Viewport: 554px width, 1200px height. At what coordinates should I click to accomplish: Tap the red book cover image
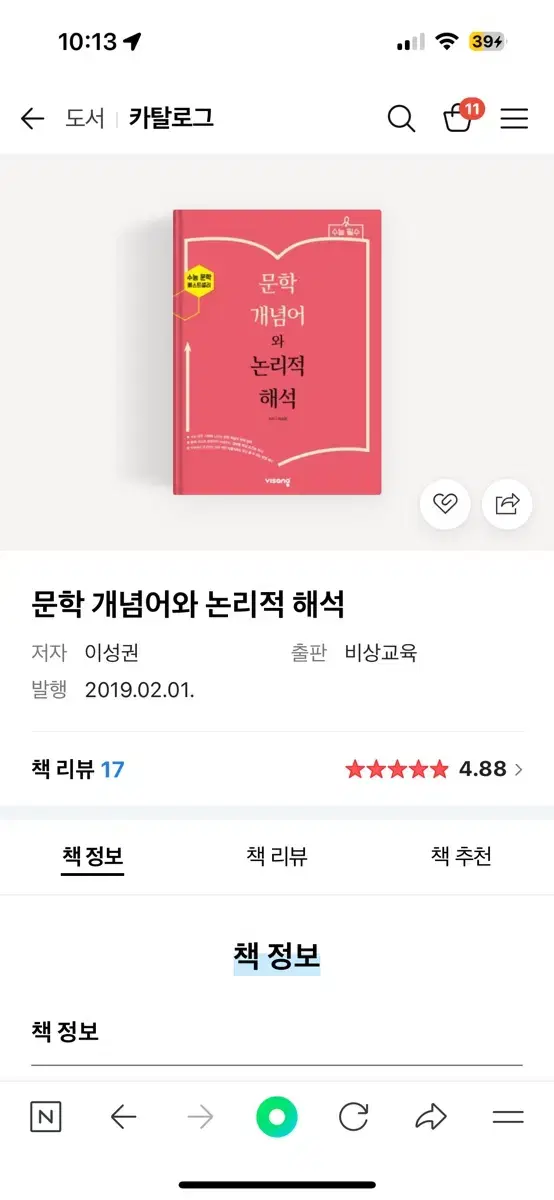pos(277,352)
